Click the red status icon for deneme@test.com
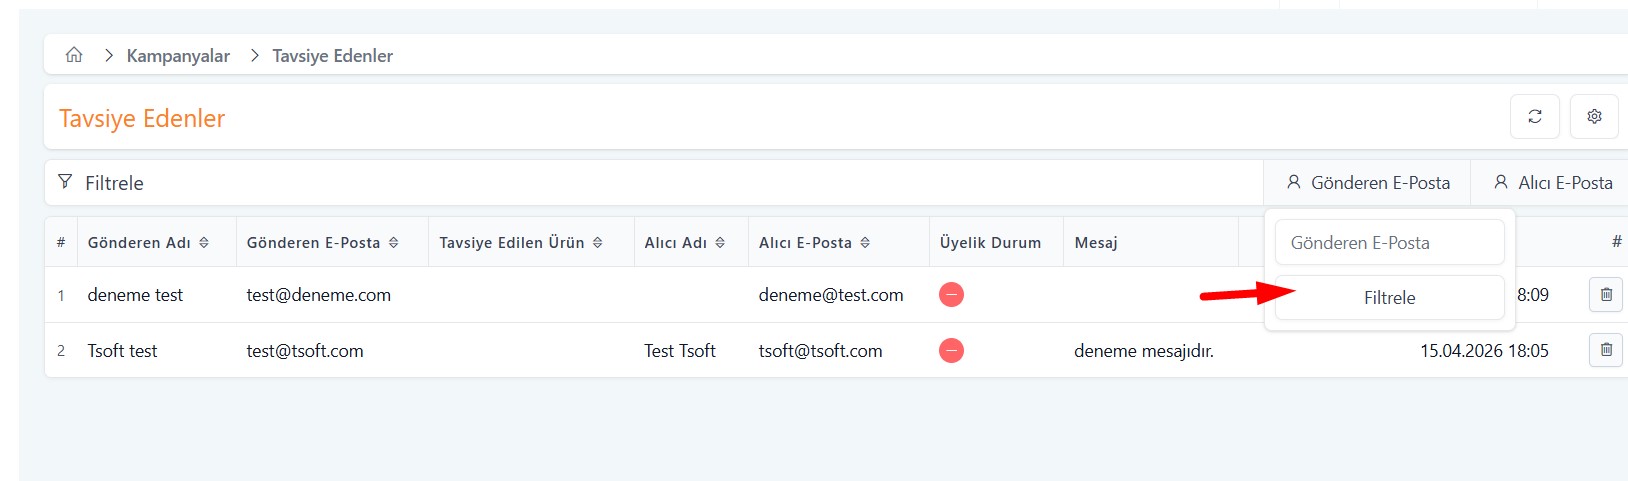The height and width of the screenshot is (481, 1628). [x=951, y=295]
